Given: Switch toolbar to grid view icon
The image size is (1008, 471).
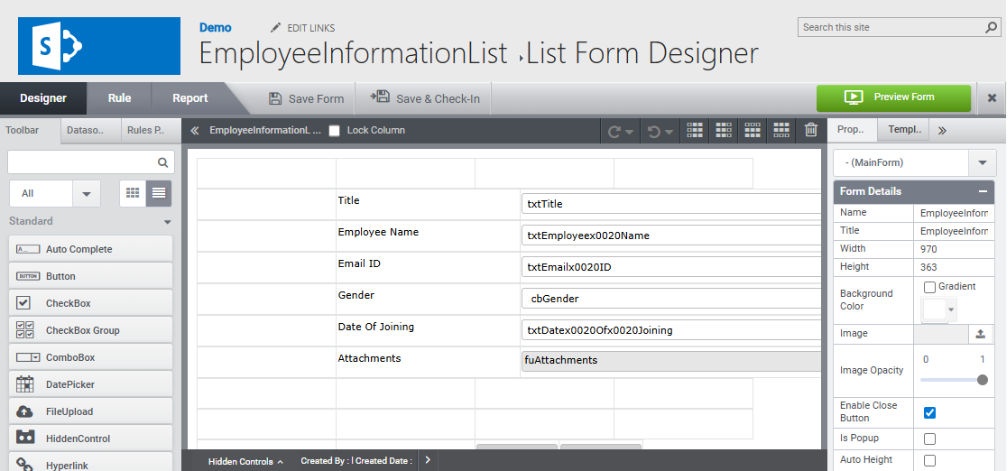Looking at the screenshot, I should (132, 193).
